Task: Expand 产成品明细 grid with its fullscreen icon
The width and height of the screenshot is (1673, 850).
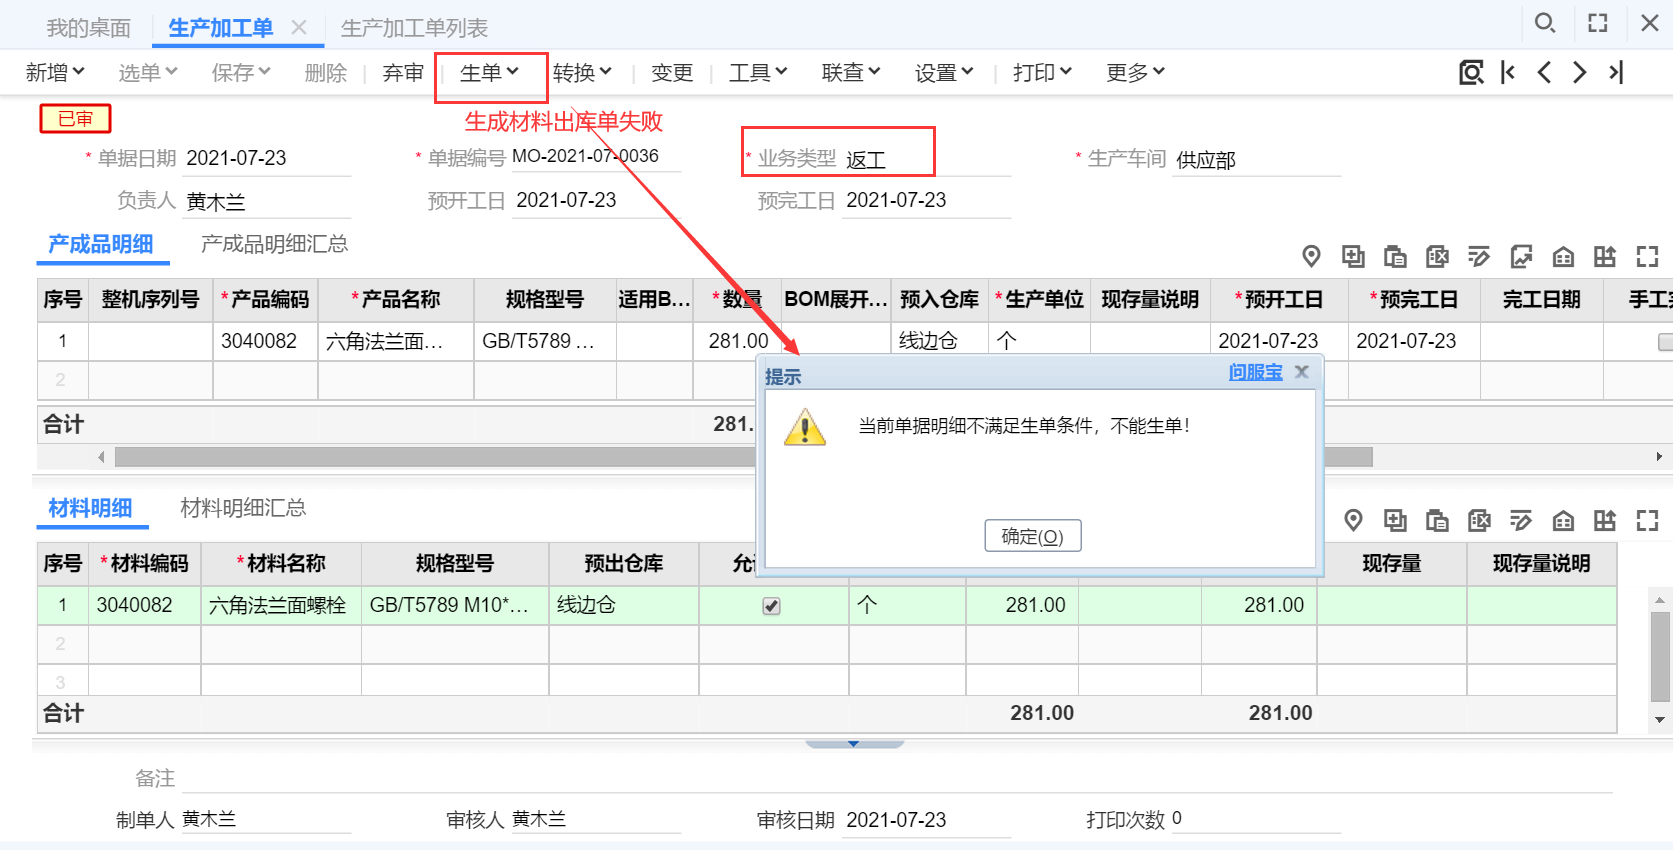Action: [x=1647, y=257]
